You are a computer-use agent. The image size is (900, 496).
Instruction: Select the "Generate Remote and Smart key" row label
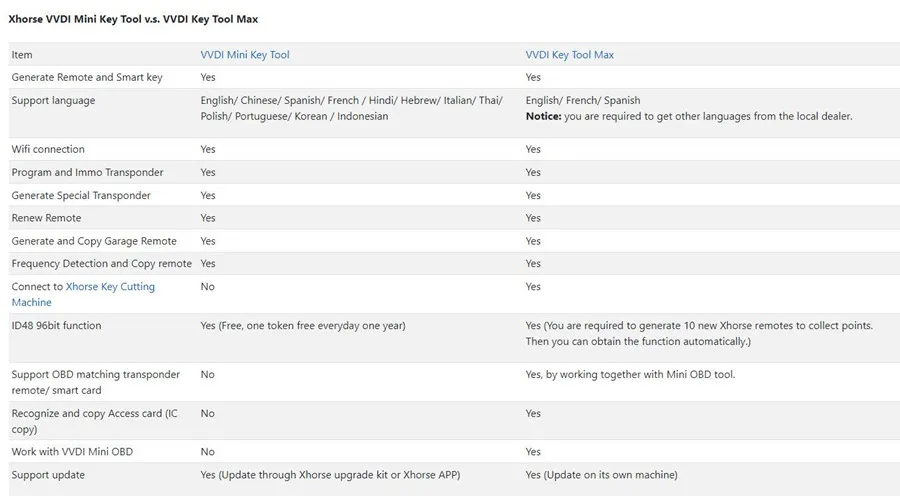[87, 77]
